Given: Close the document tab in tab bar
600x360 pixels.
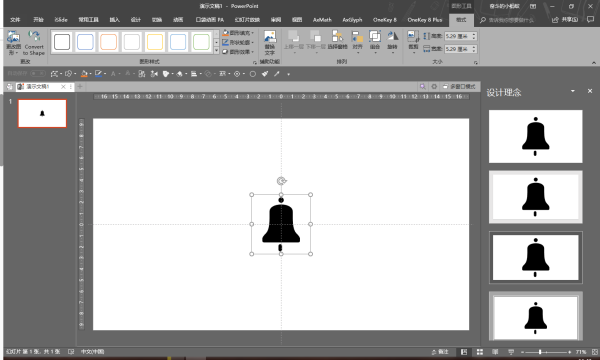Looking at the screenshot, I should (x=64, y=87).
